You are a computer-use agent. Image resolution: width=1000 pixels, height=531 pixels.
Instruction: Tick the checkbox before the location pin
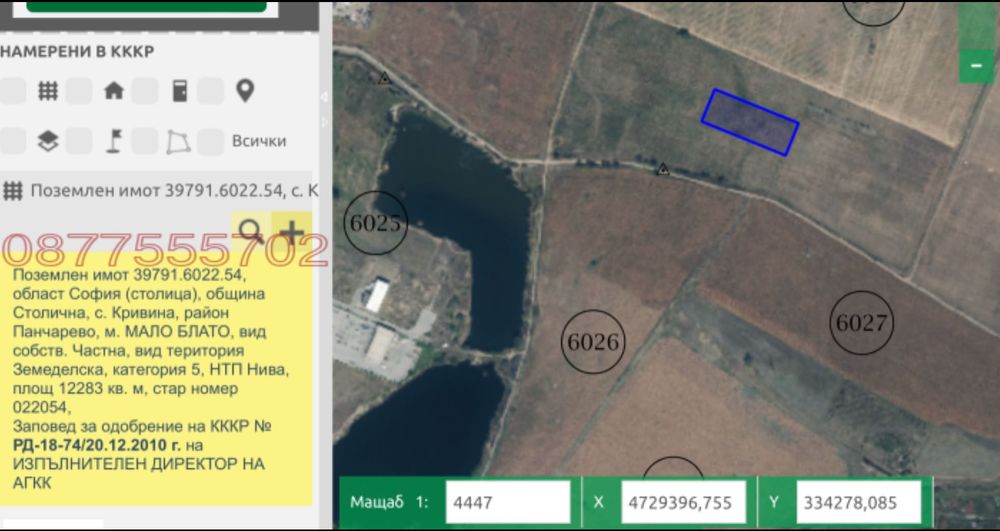[210, 91]
